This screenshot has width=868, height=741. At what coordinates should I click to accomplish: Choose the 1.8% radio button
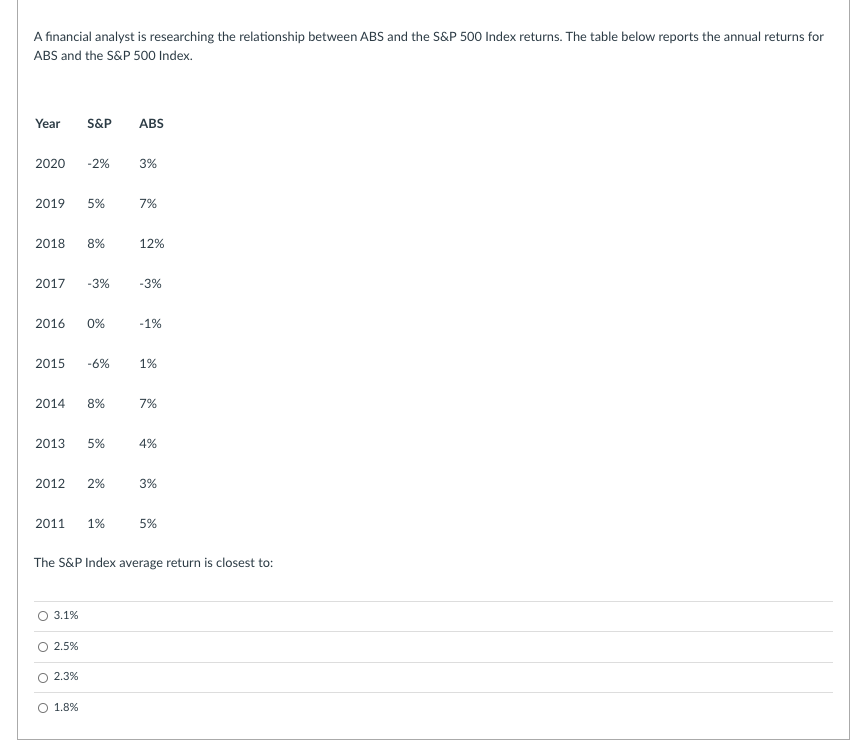[x=43, y=708]
